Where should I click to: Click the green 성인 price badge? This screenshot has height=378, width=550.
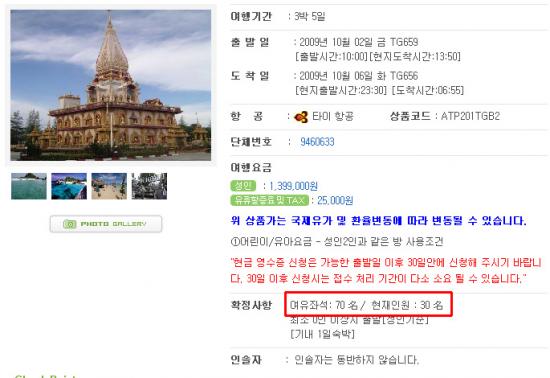coord(243,186)
